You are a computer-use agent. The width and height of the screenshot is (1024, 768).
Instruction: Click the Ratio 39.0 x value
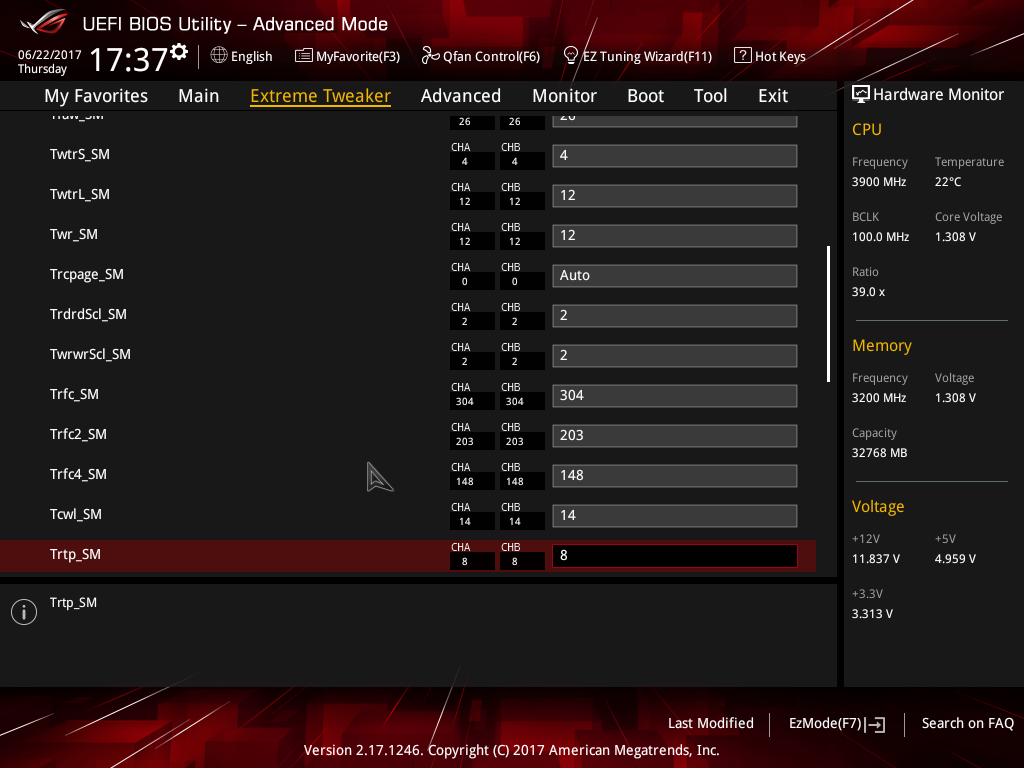(869, 292)
